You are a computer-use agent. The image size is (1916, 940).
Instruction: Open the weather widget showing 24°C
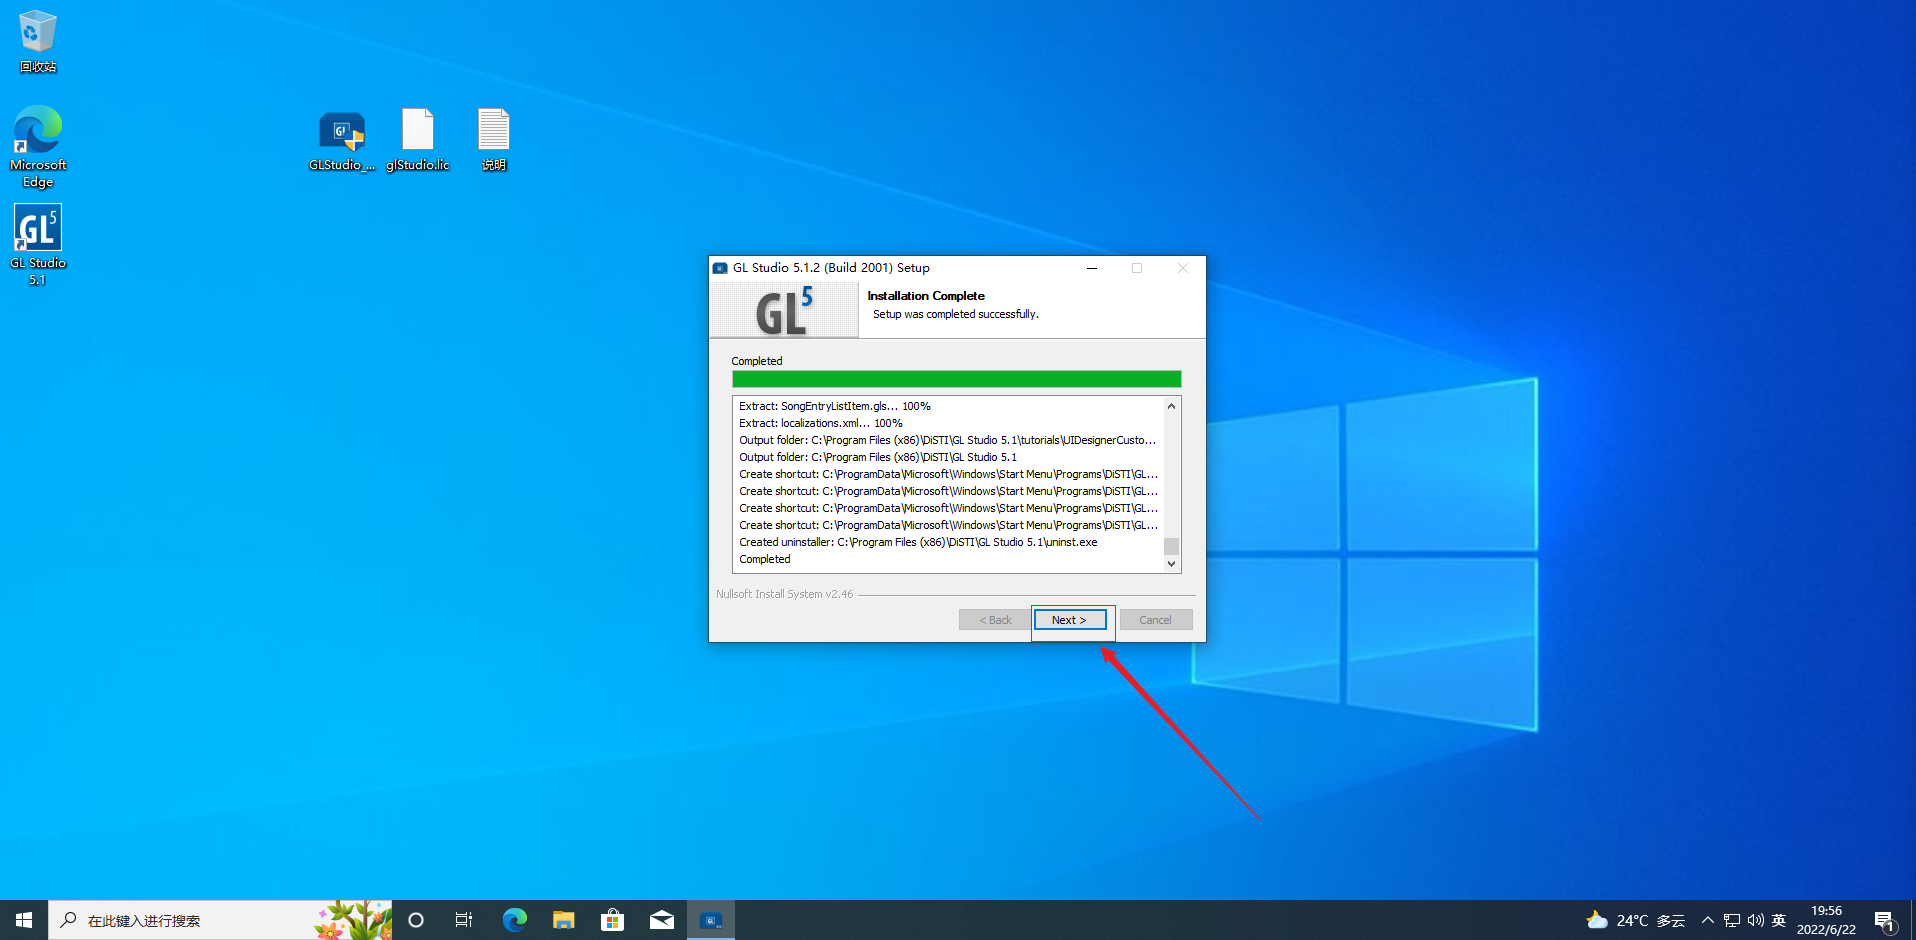(1636, 920)
